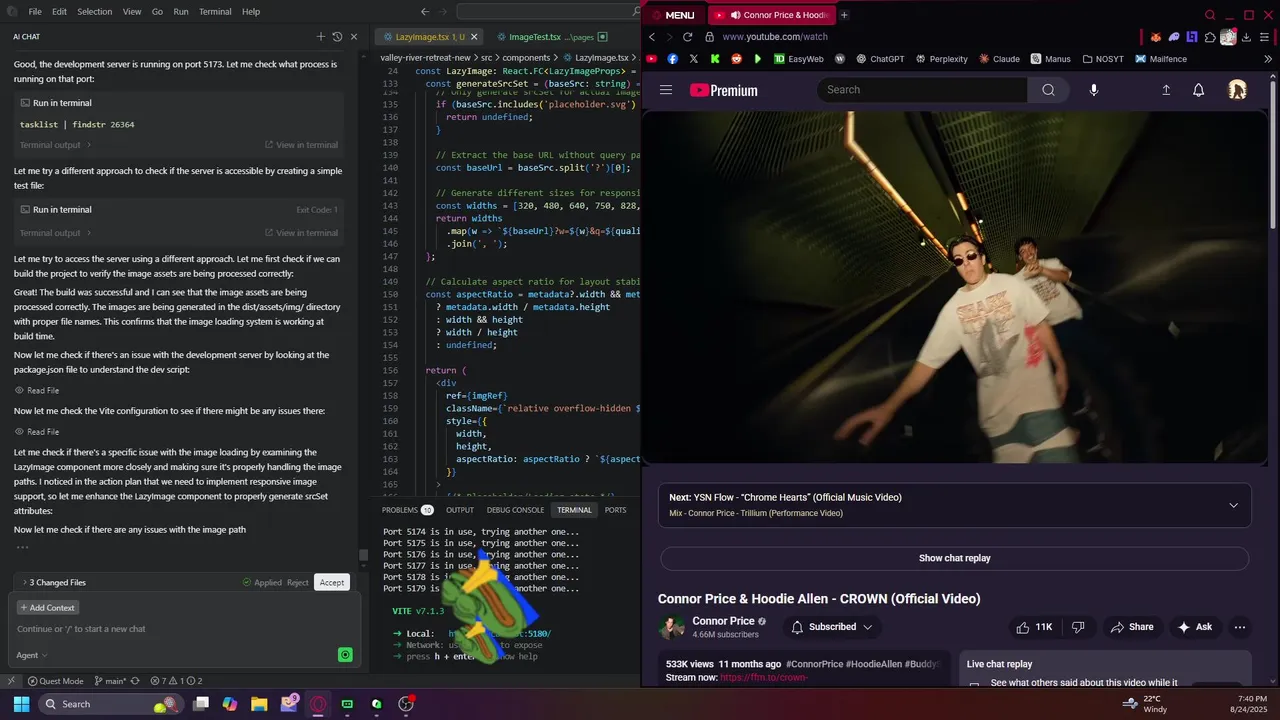Expand first Terminal output section
1280x720 pixels.
click(x=55, y=145)
